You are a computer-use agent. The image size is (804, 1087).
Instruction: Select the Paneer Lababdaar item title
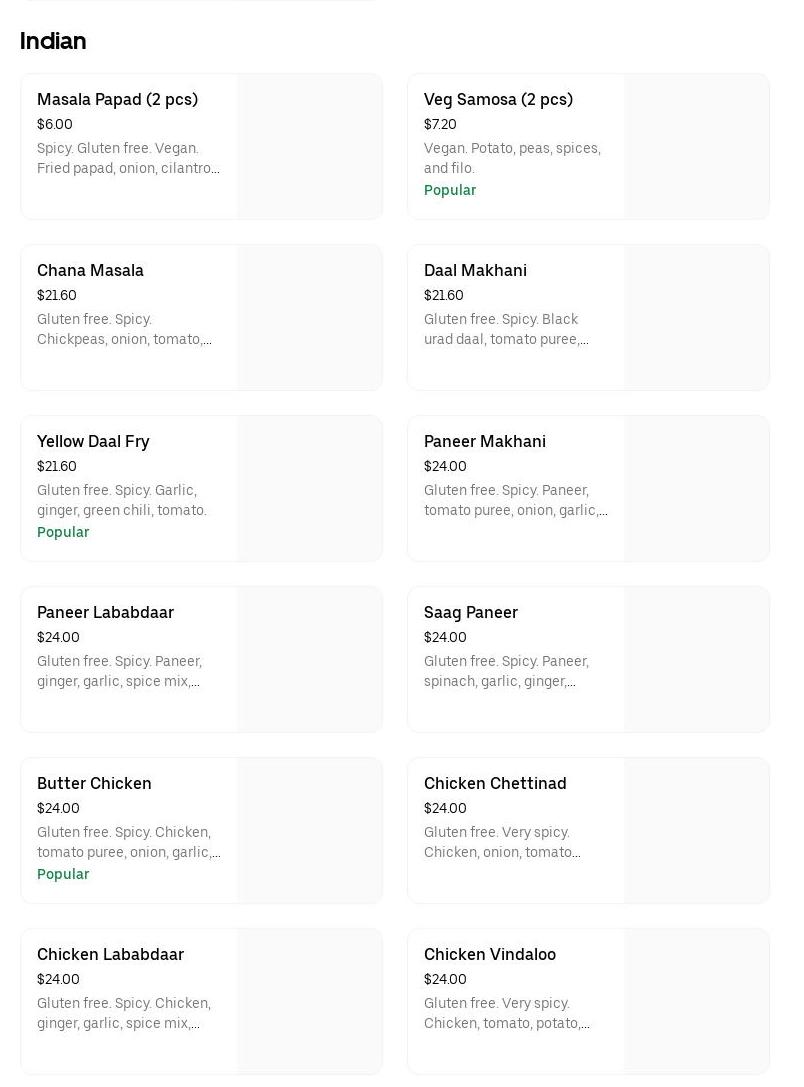click(x=105, y=613)
